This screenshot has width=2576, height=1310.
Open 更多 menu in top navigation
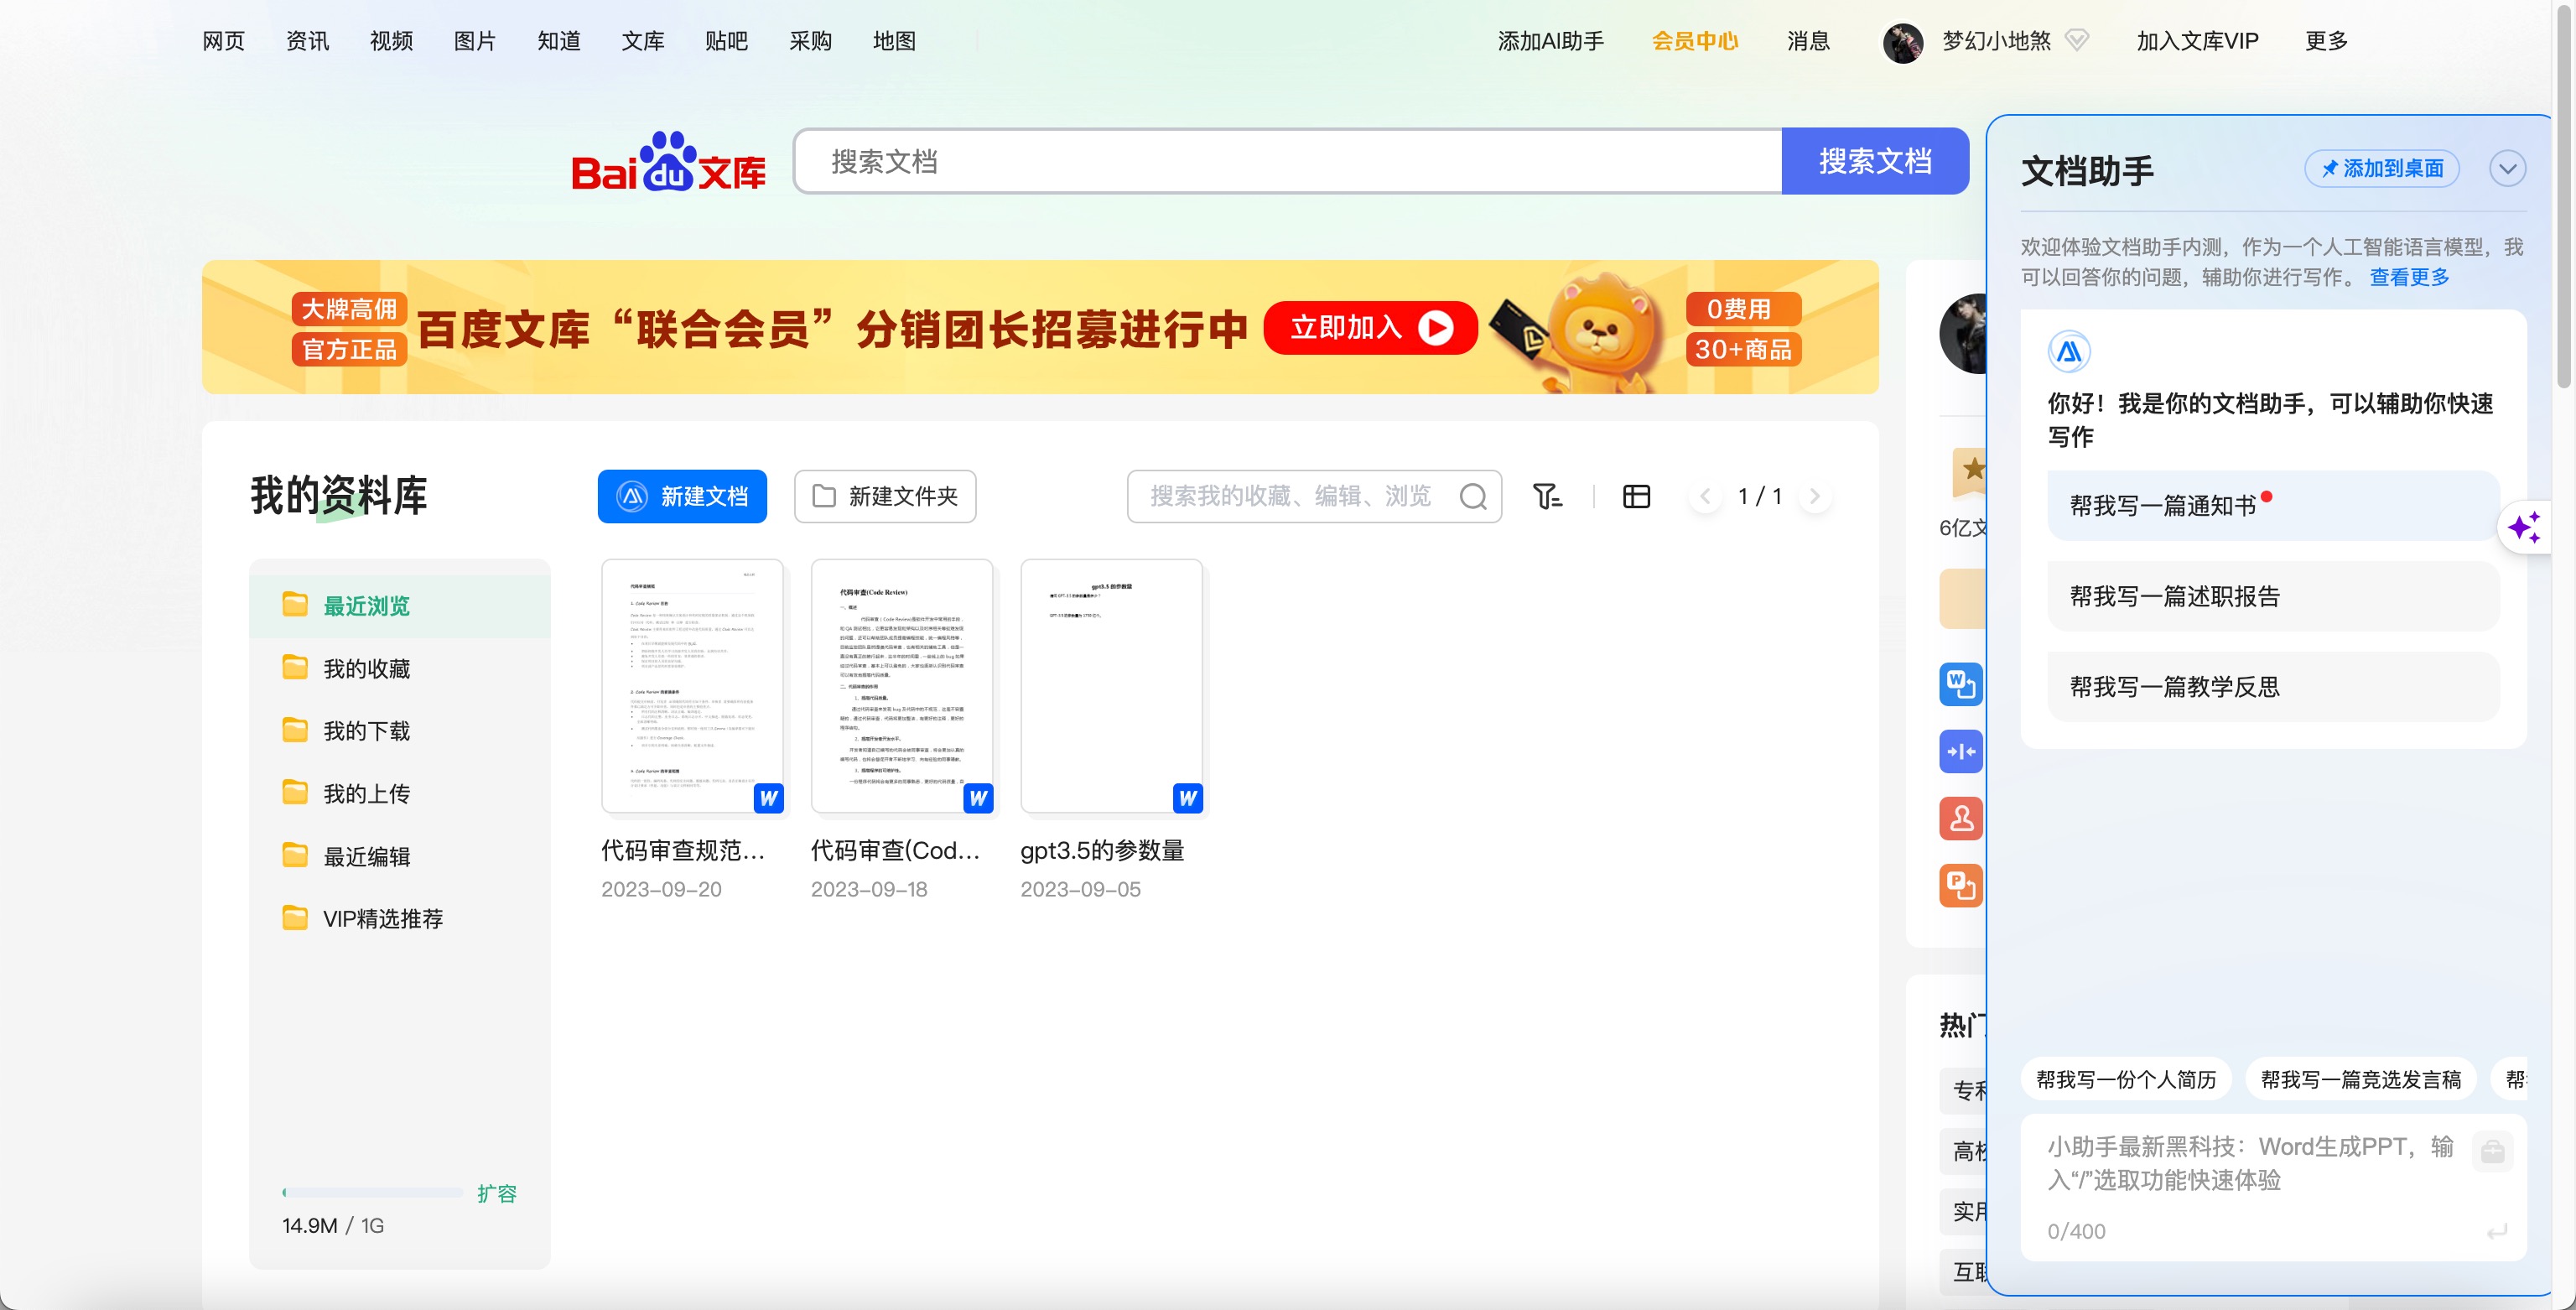pos(2325,41)
